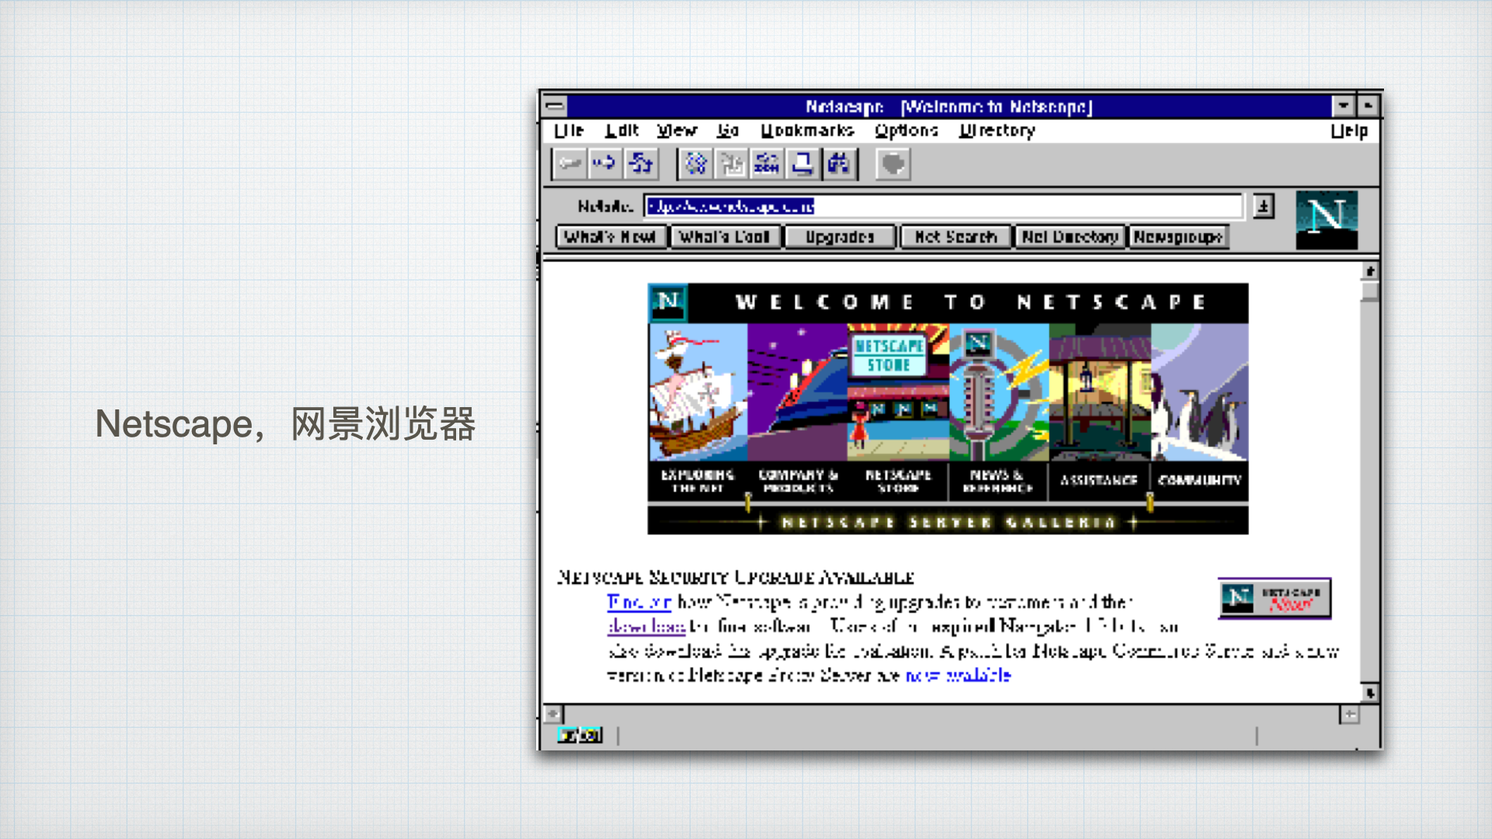
Task: Open Find with the binoculars icon
Action: (839, 164)
